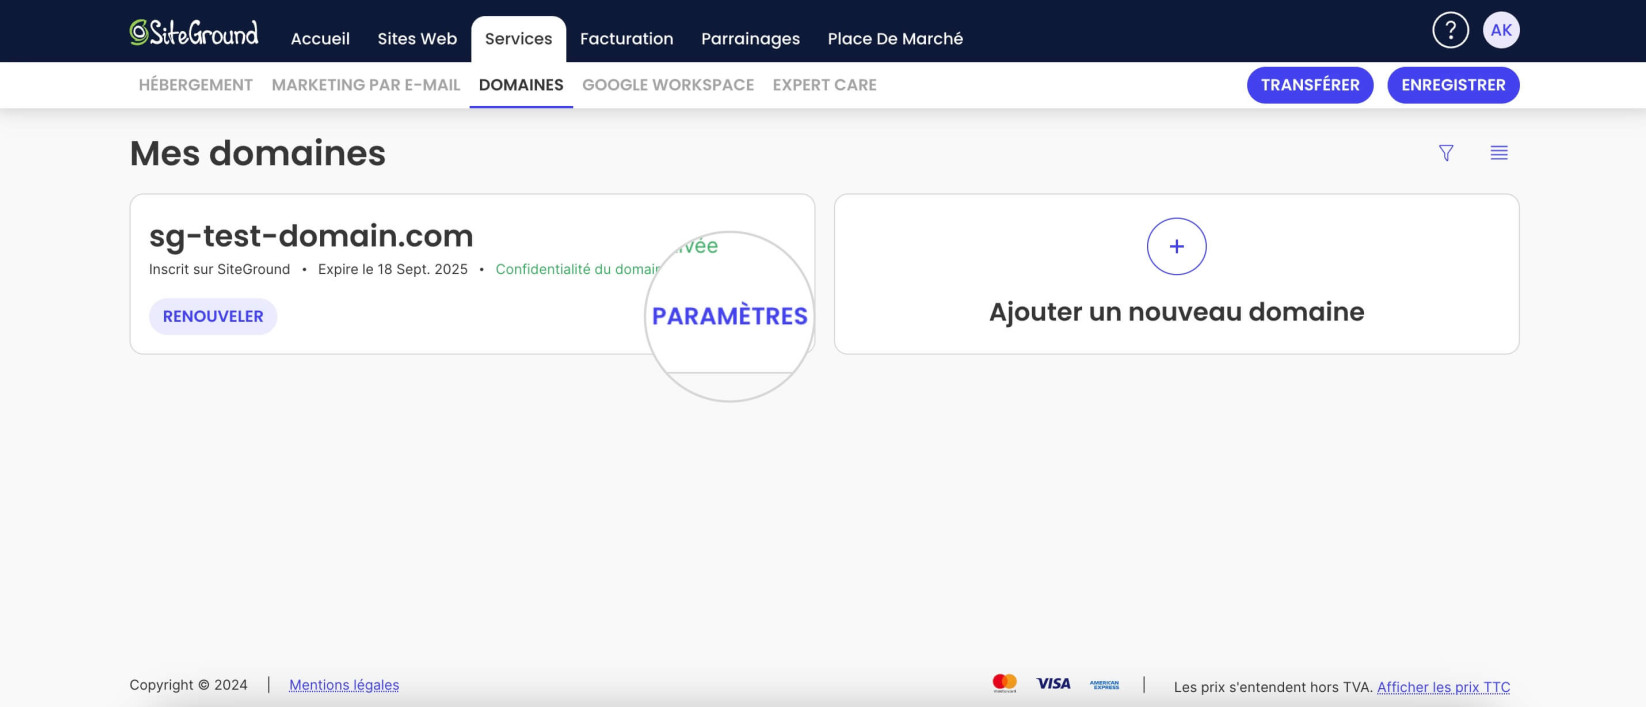Open Facturation navigation item
Image resolution: width=1646 pixels, height=707 pixels.
[x=627, y=39]
